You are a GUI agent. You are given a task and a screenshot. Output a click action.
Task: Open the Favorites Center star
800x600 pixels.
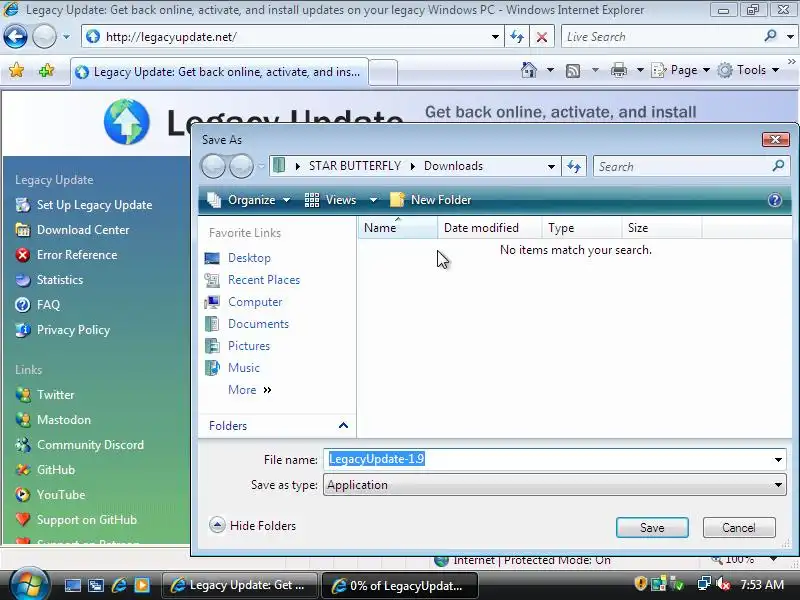point(16,70)
